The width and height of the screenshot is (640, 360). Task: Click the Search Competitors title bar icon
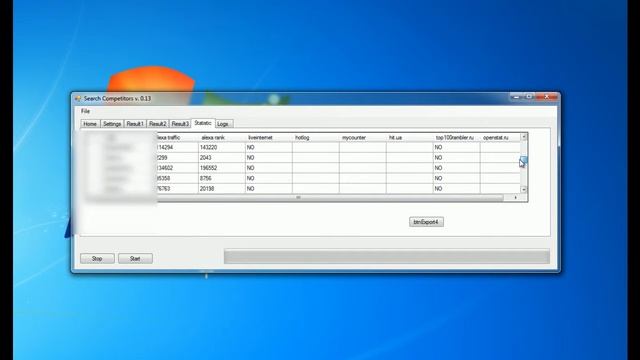[x=78, y=98]
